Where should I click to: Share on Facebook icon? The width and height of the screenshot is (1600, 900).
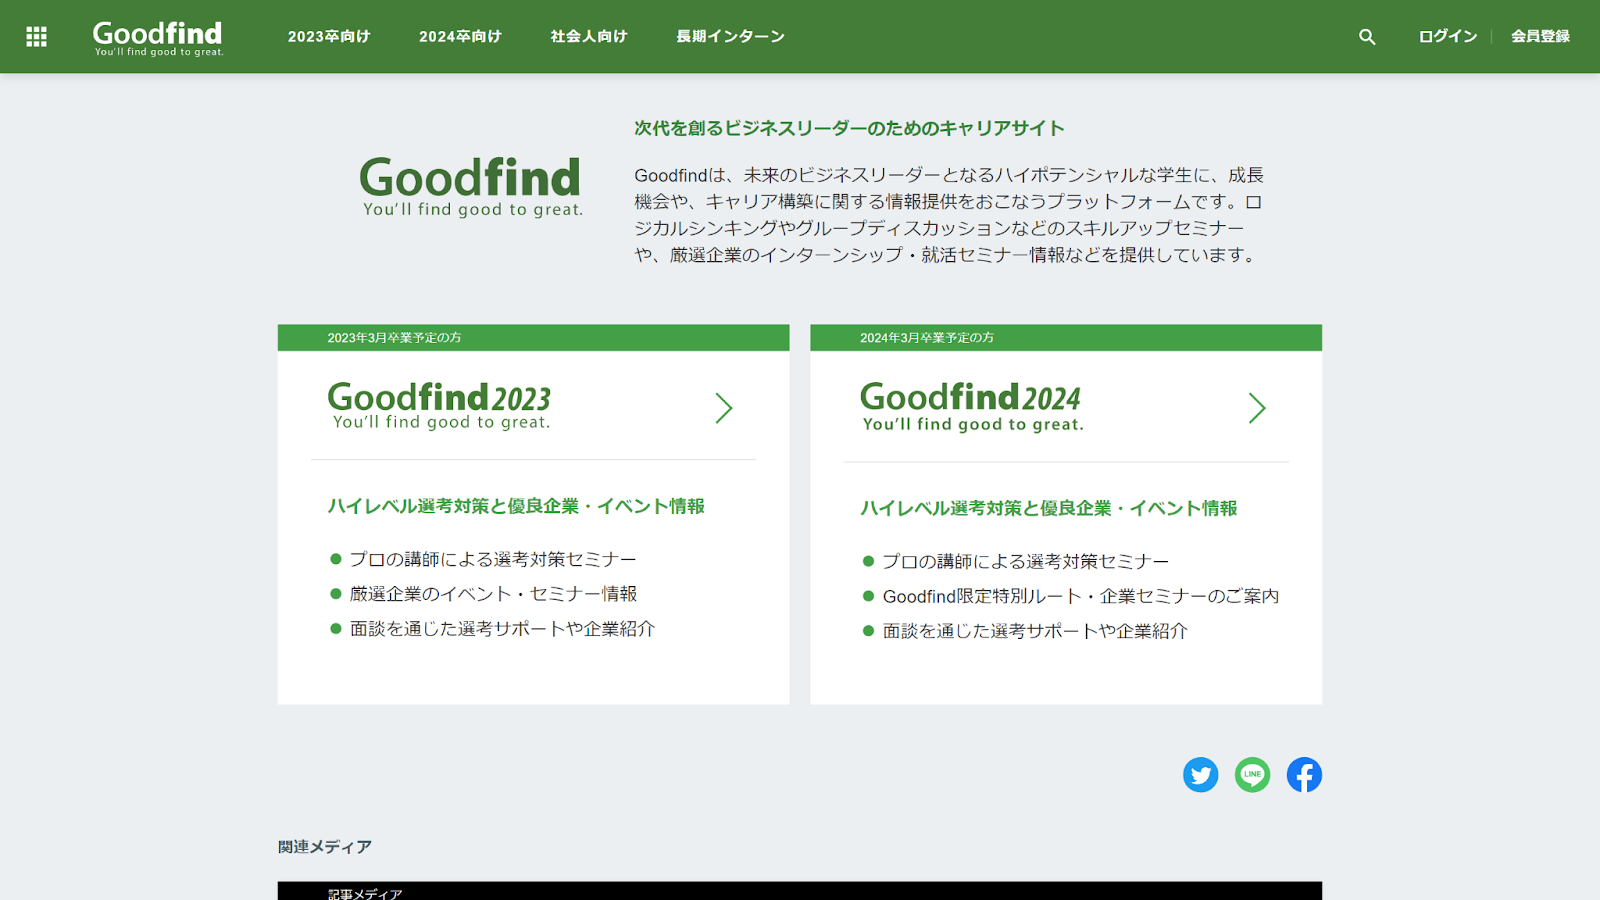tap(1304, 775)
